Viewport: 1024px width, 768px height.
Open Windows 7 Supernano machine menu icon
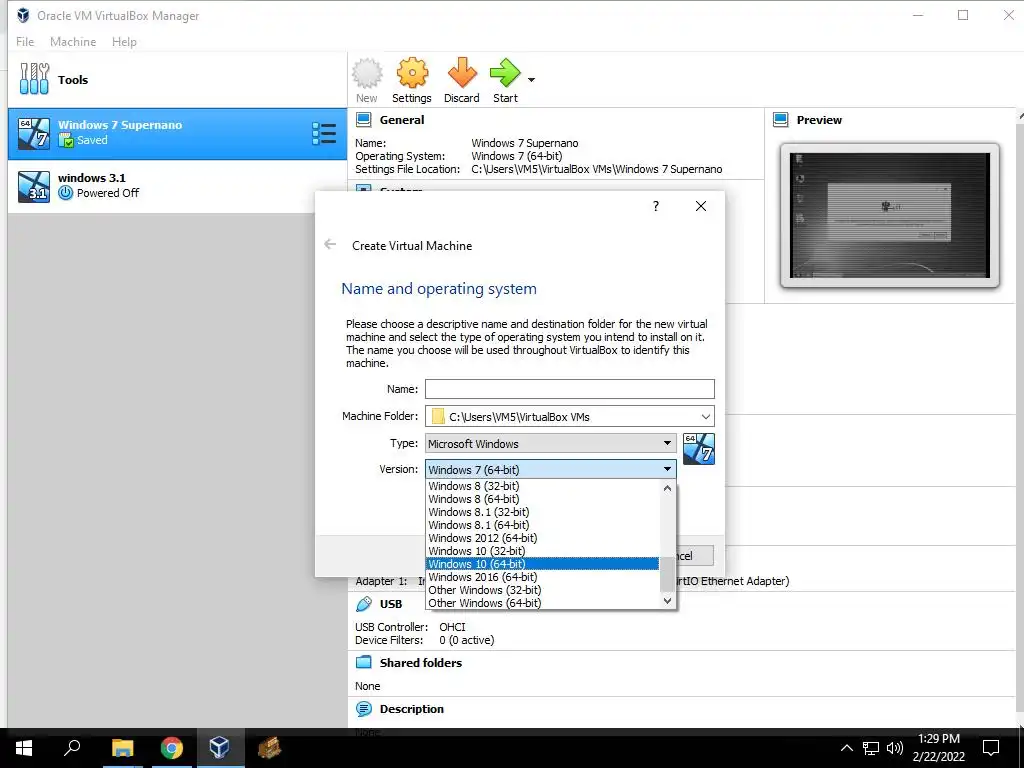coord(324,133)
